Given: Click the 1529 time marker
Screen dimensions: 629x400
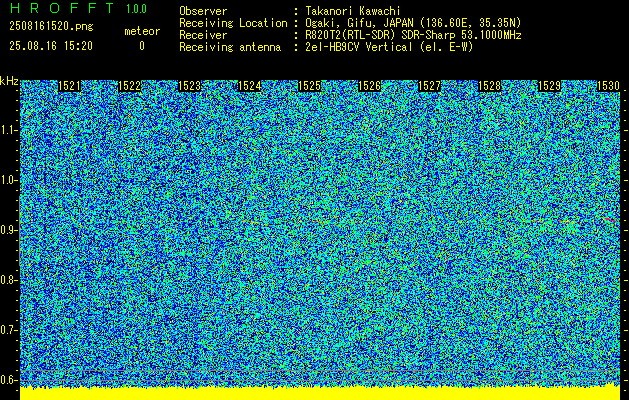Looking at the screenshot, I should tap(549, 86).
